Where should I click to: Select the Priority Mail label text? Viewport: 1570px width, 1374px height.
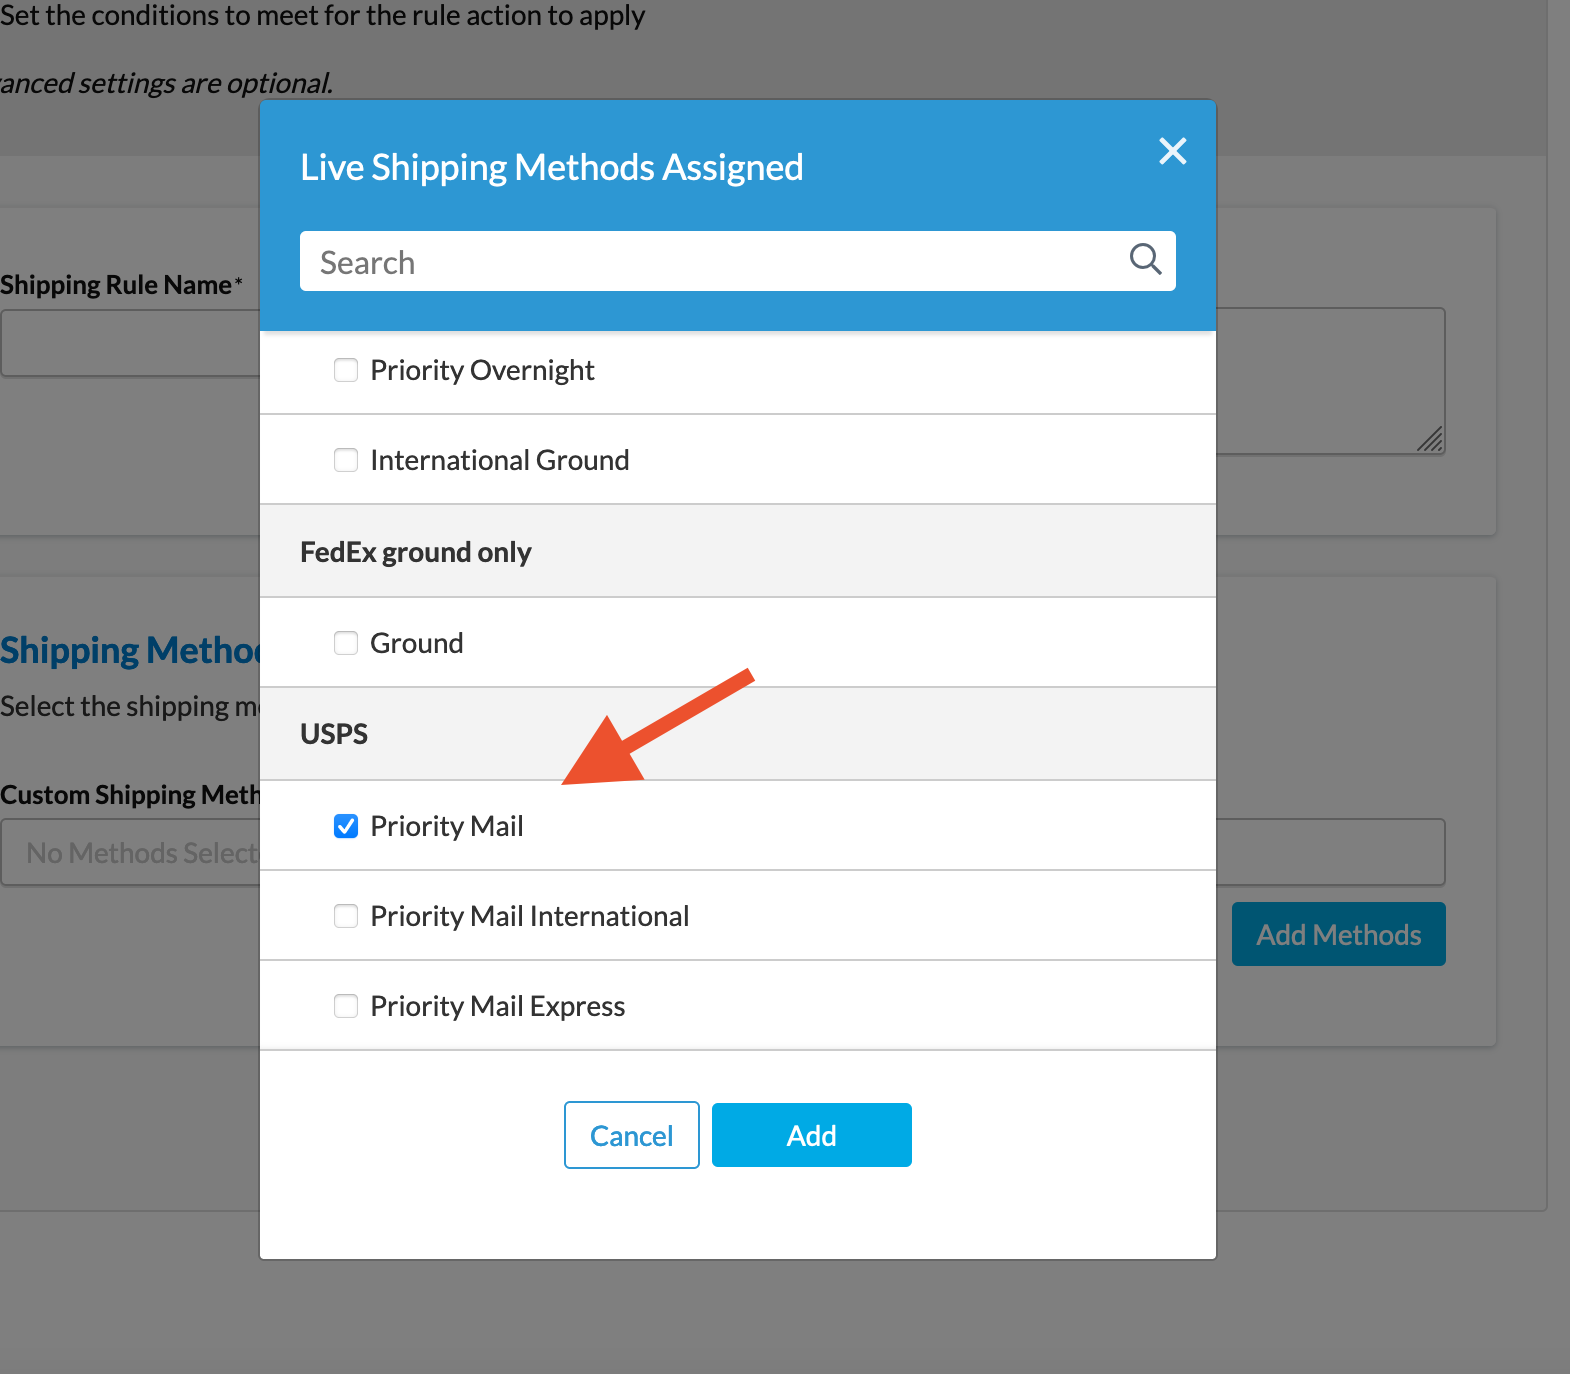tap(447, 826)
